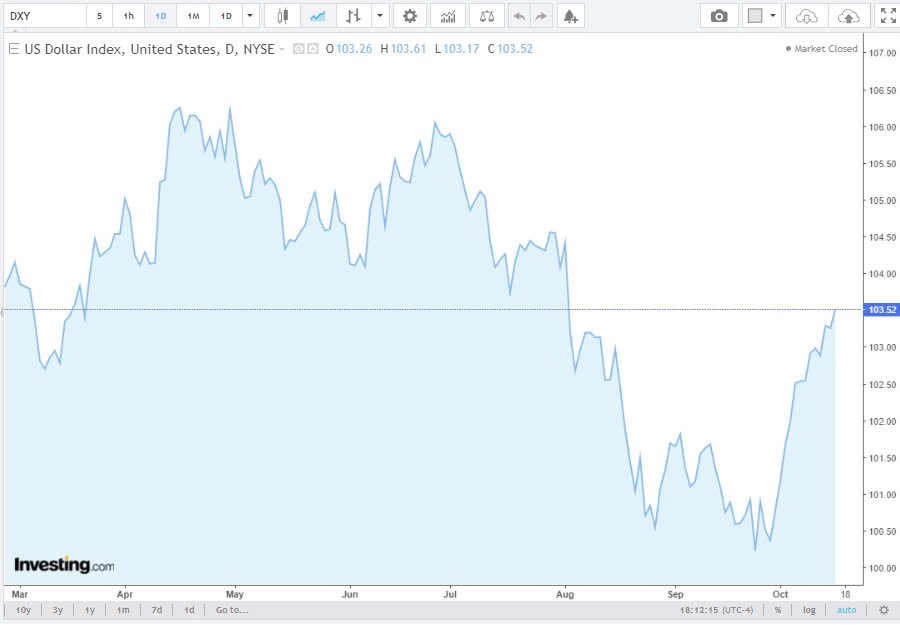Take a chart snapshot with the camera icon
The image size is (900, 625).
(x=719, y=15)
